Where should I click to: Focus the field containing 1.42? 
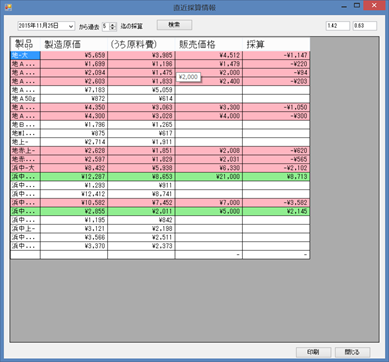(x=338, y=26)
